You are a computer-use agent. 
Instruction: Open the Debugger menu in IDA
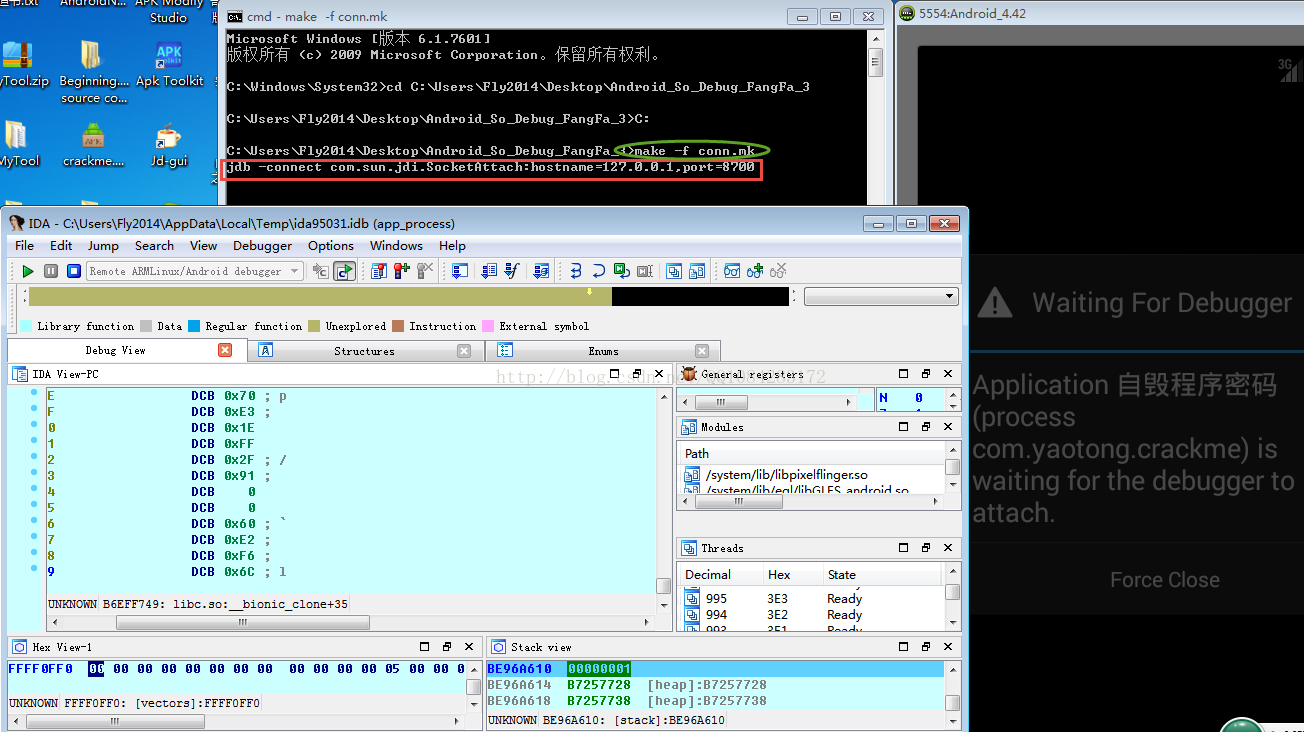[x=262, y=245]
